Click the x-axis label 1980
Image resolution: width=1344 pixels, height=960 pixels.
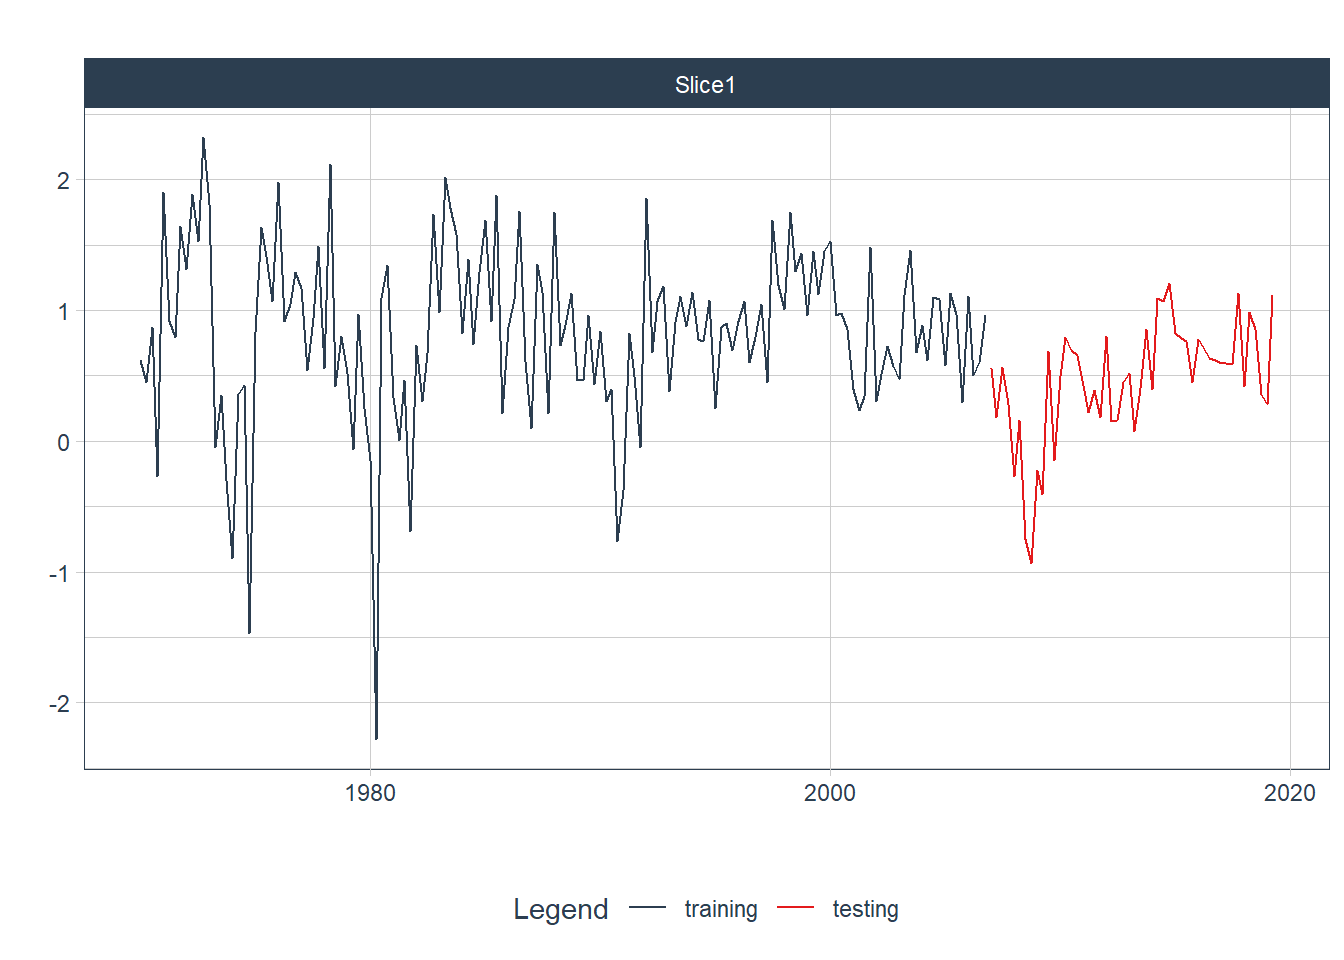[x=370, y=794]
